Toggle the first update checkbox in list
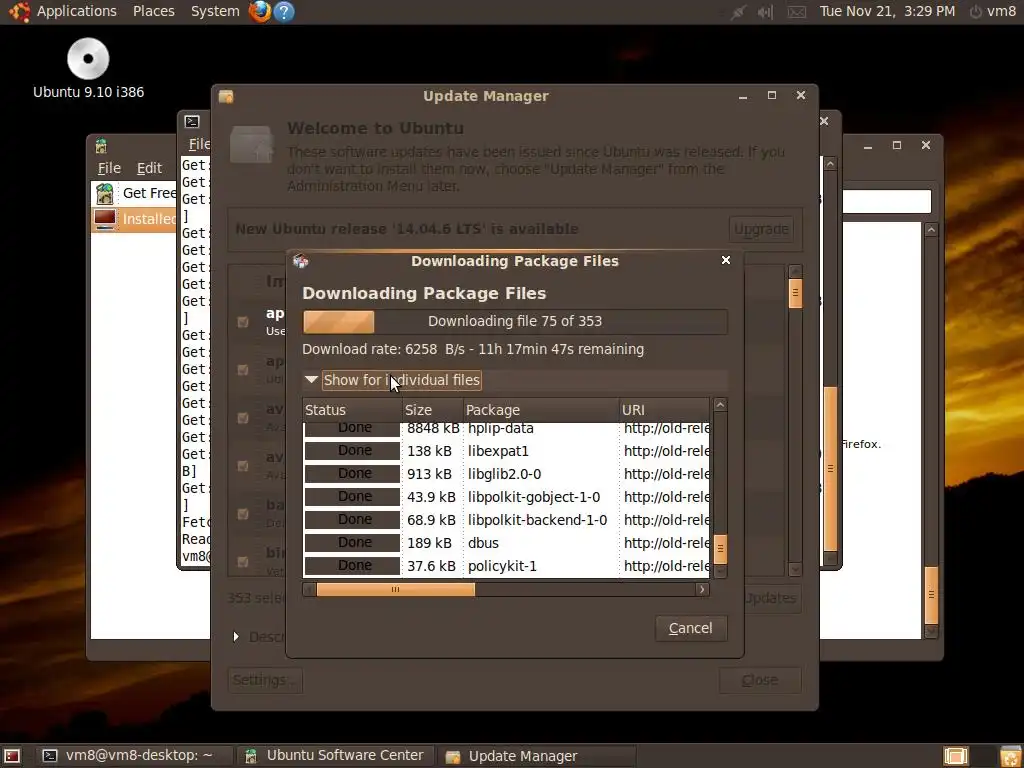This screenshot has height=768, width=1024. pyautogui.click(x=243, y=322)
